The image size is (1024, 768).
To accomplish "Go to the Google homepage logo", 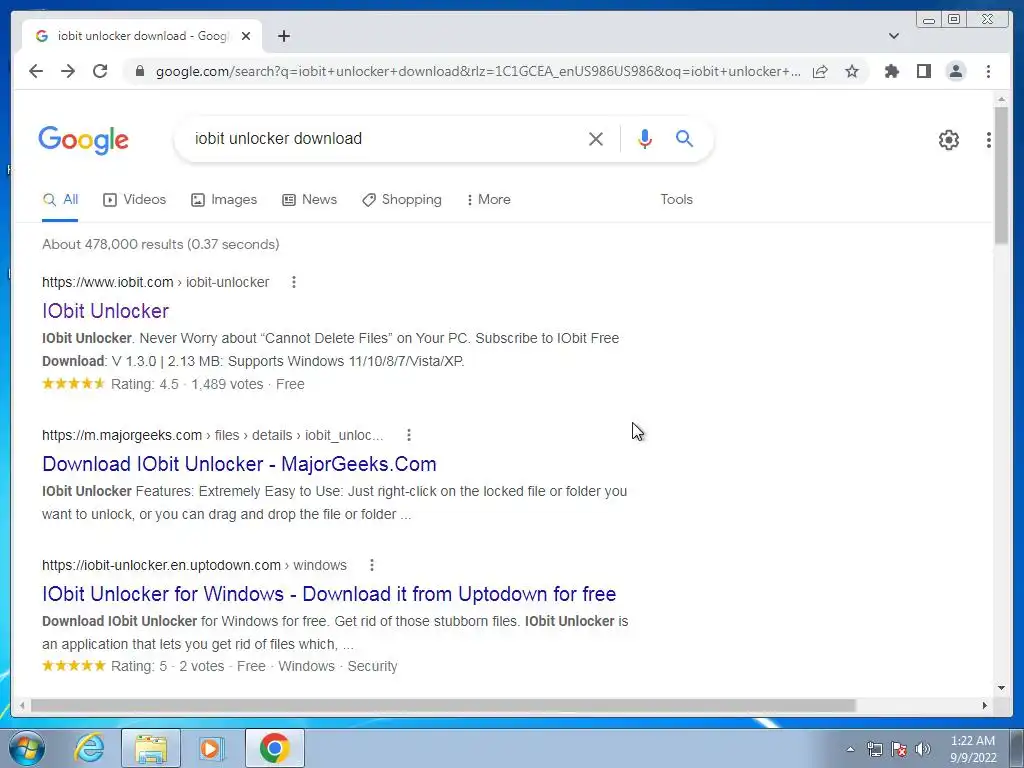I will (x=84, y=140).
